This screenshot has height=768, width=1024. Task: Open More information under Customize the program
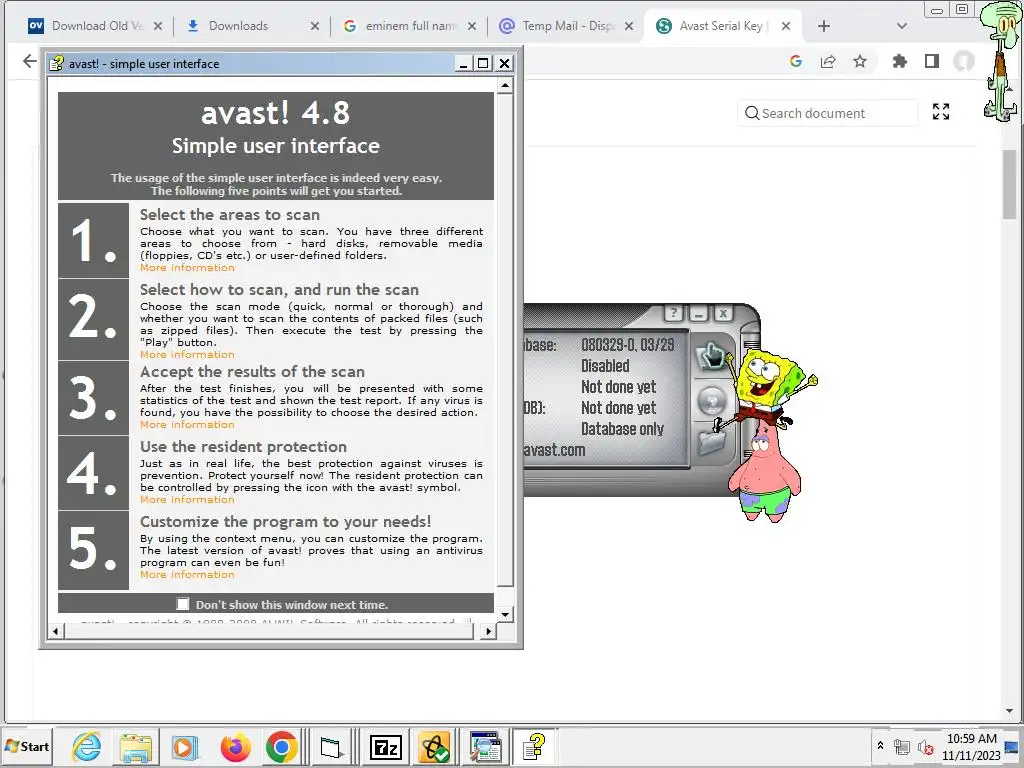[187, 575]
